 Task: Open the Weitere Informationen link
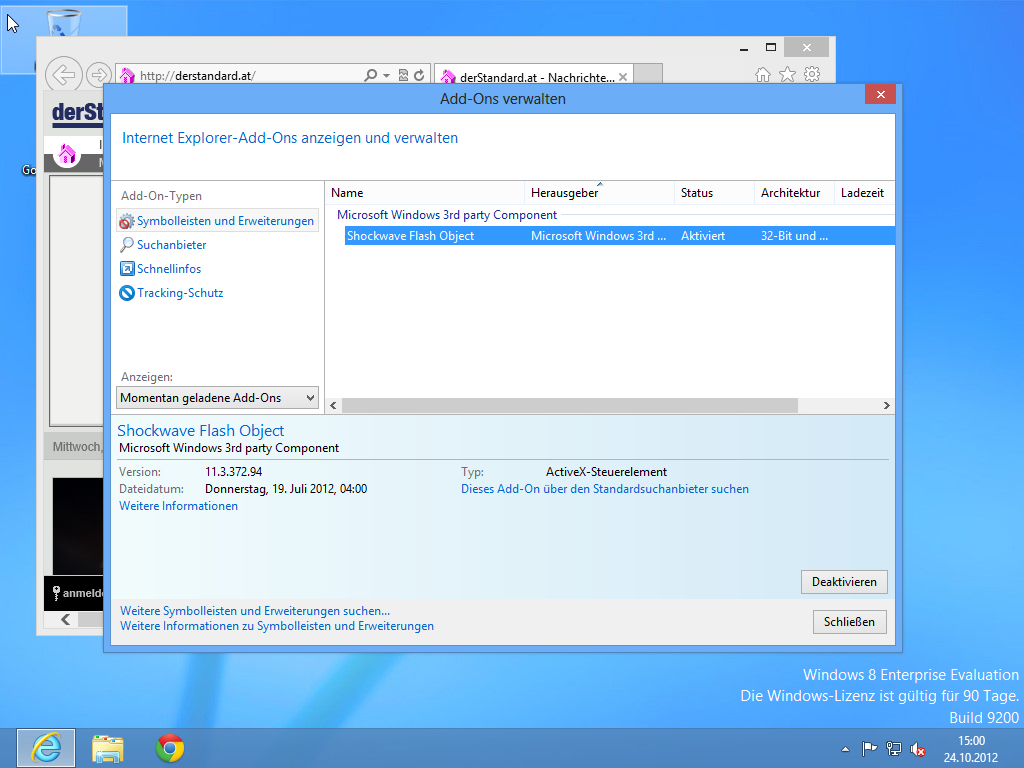178,506
